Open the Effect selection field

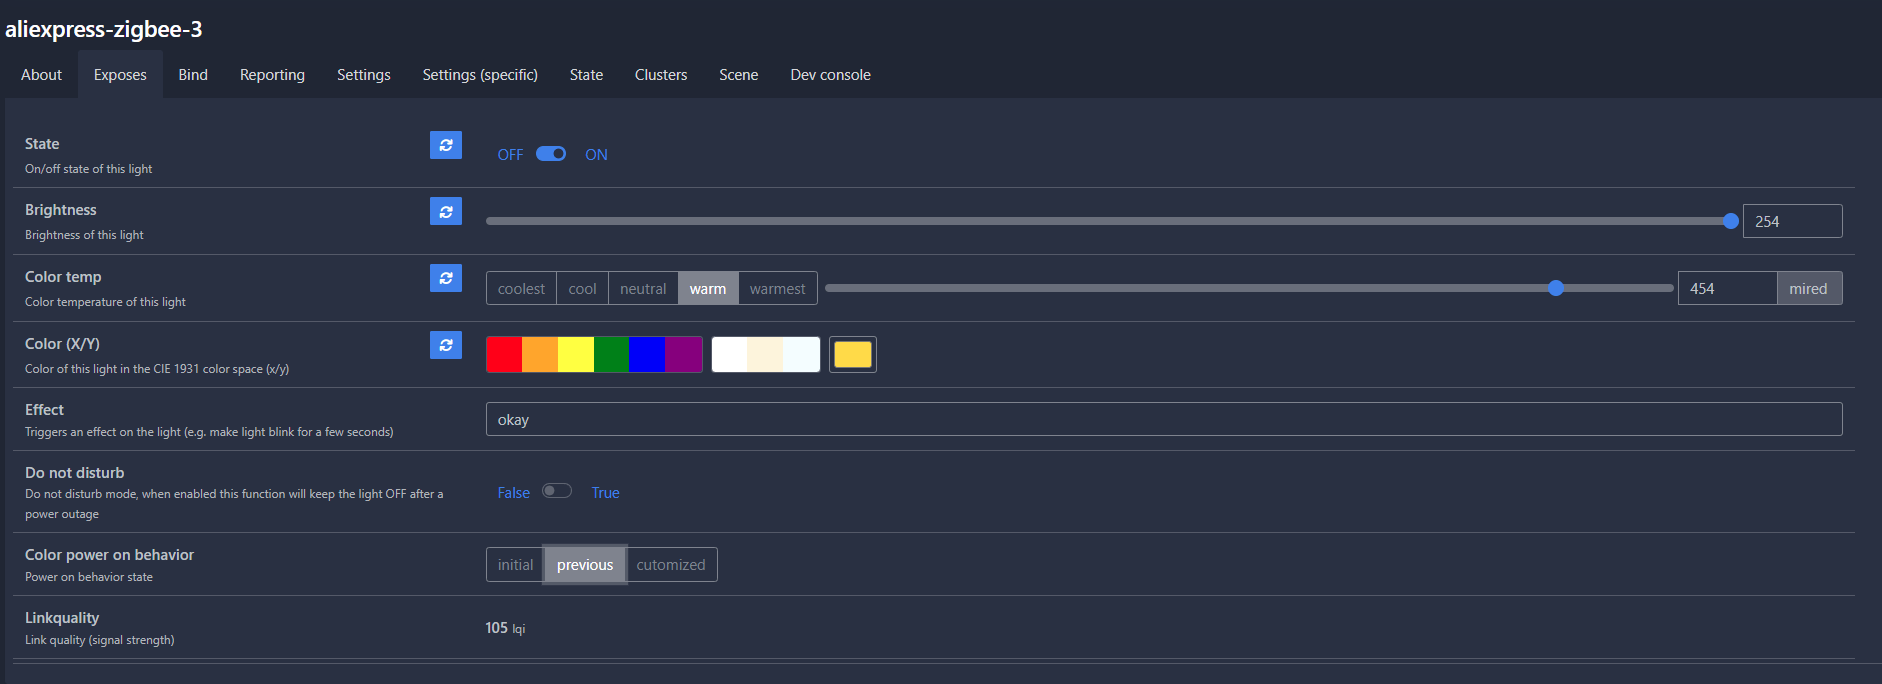(x=1163, y=419)
